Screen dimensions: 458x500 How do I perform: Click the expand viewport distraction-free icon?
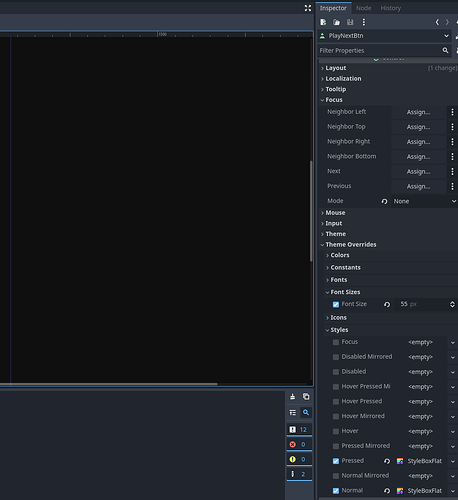click(x=308, y=8)
